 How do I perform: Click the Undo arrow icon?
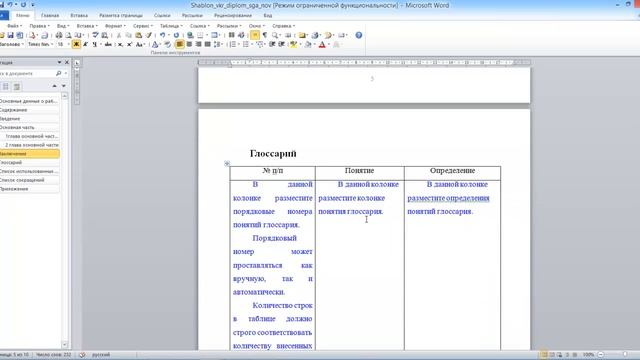(x=162, y=35)
